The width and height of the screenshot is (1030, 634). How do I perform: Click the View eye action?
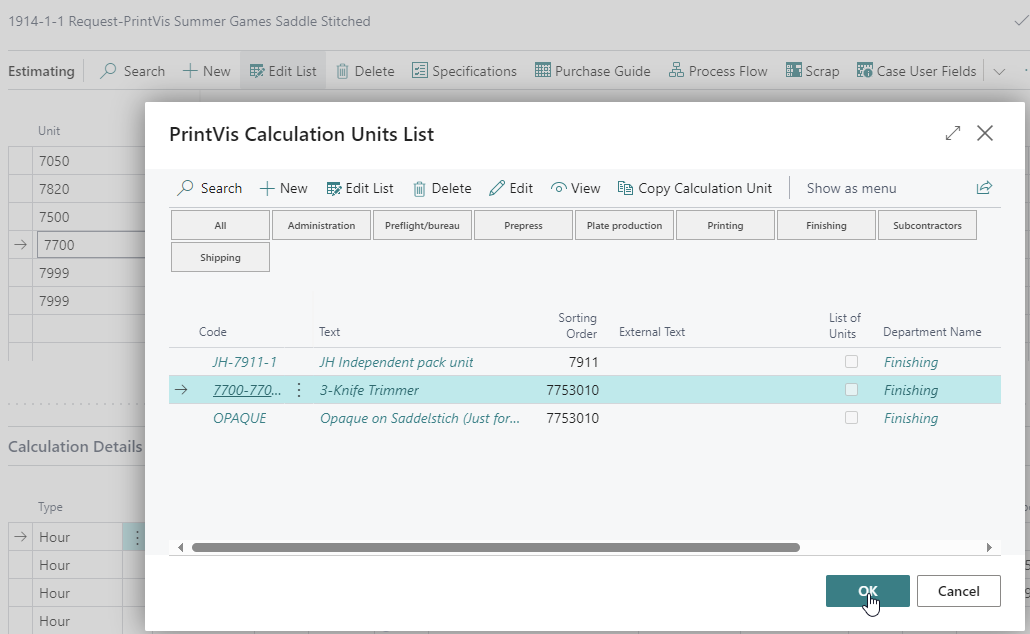coord(575,189)
